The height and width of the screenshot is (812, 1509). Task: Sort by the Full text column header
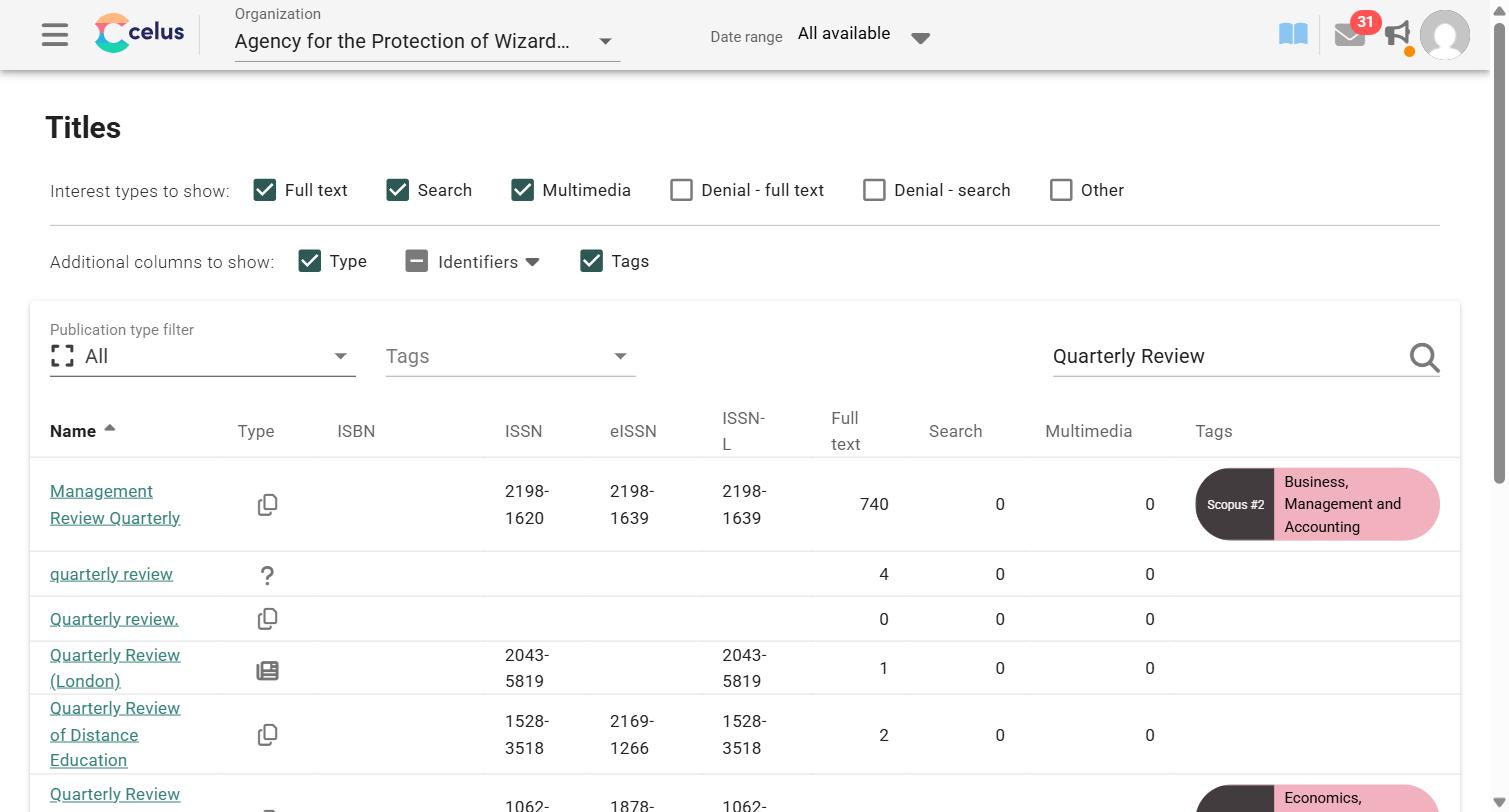(845, 431)
